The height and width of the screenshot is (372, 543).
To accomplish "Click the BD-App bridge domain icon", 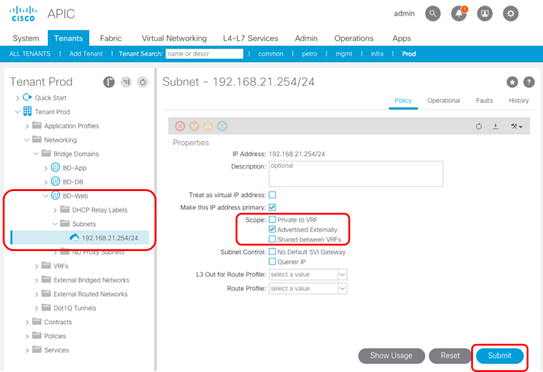I will [55, 168].
